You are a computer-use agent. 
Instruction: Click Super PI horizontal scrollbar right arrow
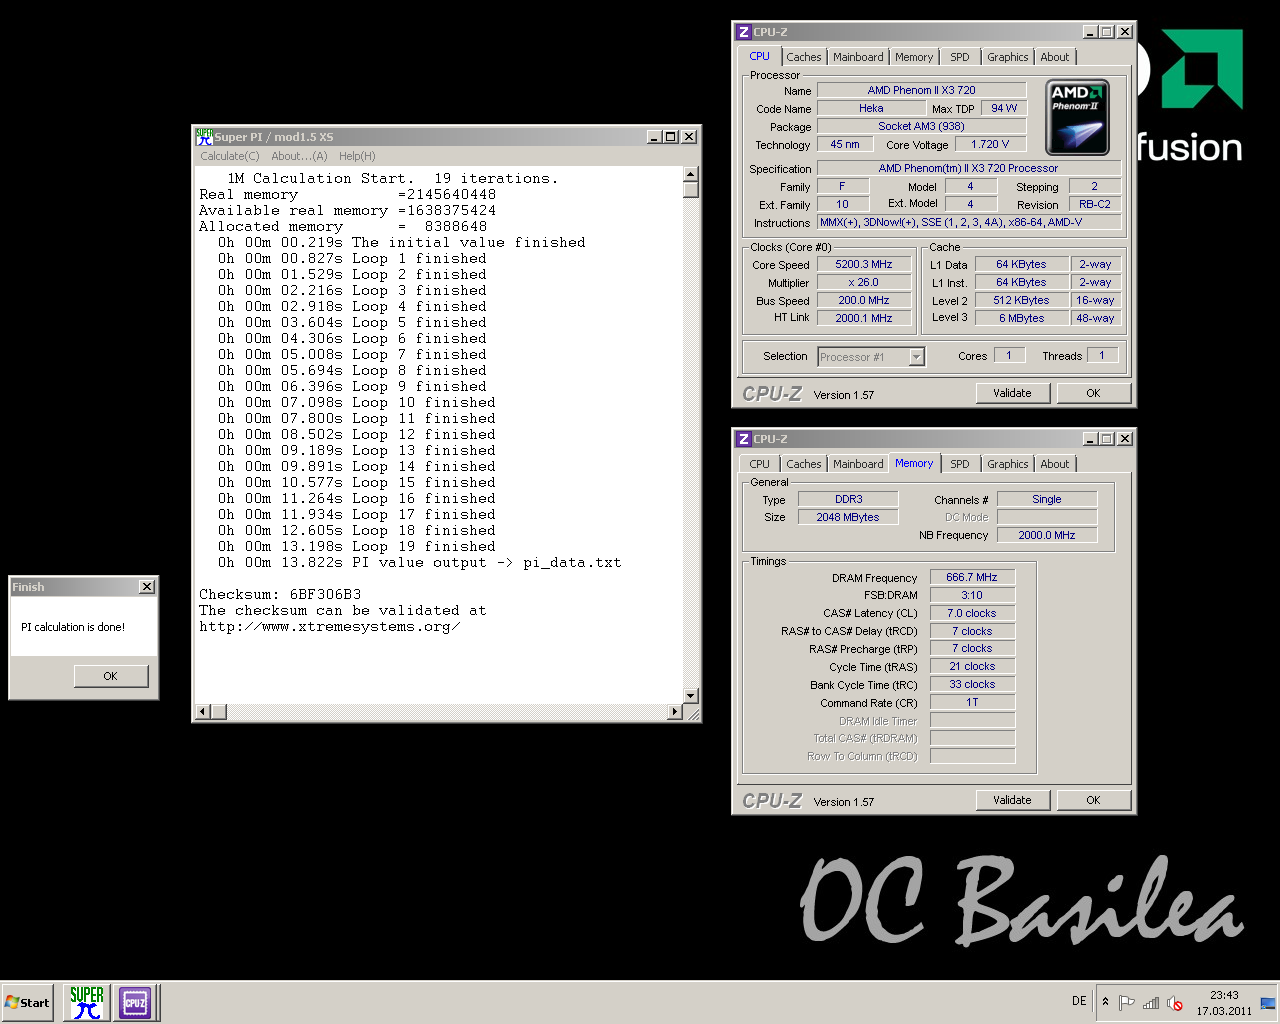(675, 712)
